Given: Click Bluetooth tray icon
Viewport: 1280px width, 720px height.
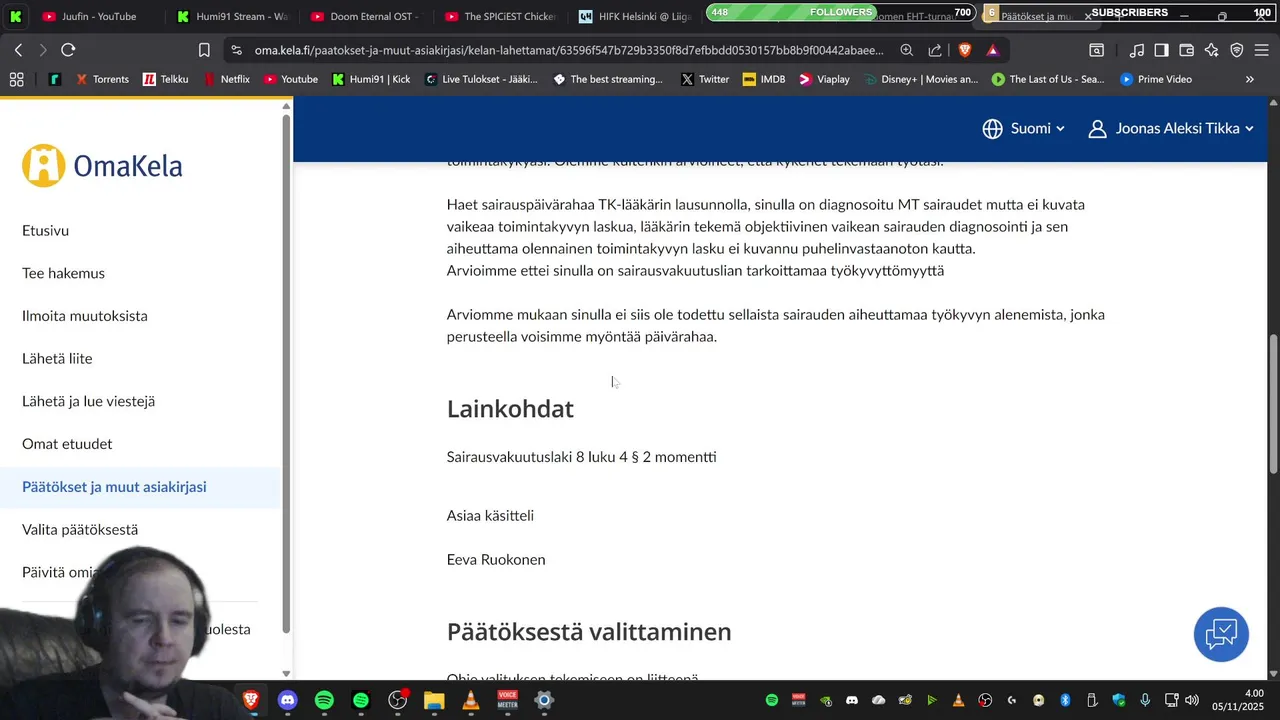Looking at the screenshot, I should click(1065, 700).
